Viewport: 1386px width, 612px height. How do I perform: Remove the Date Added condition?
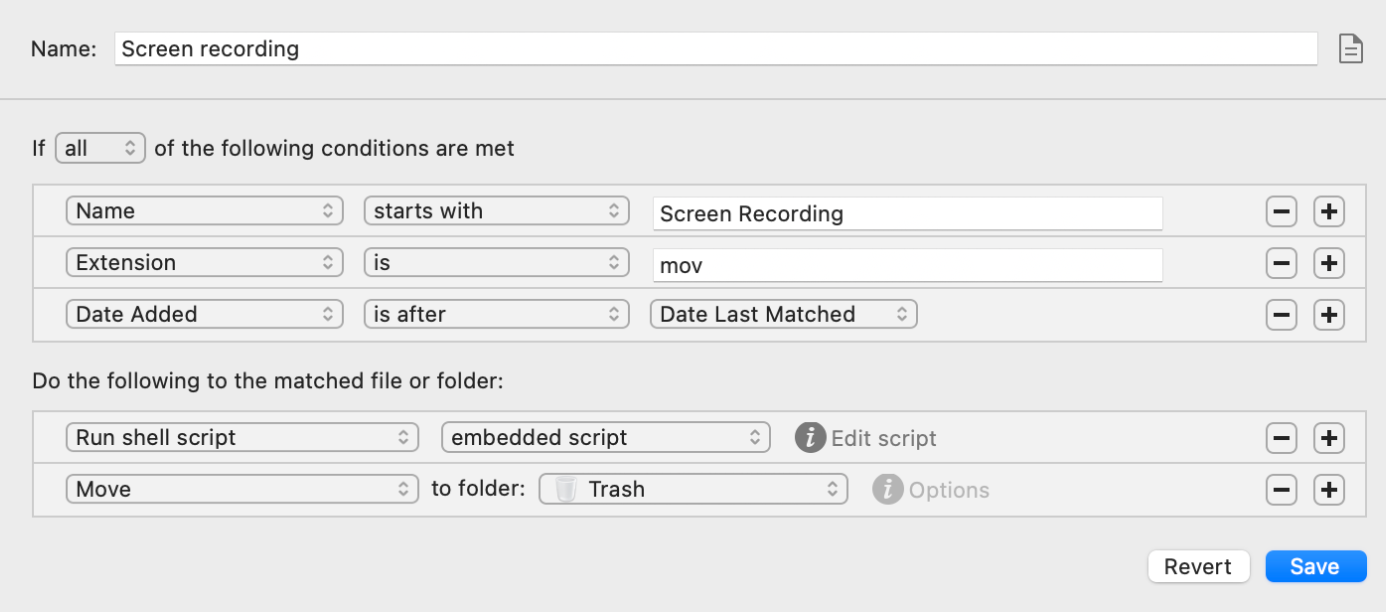pos(1281,315)
